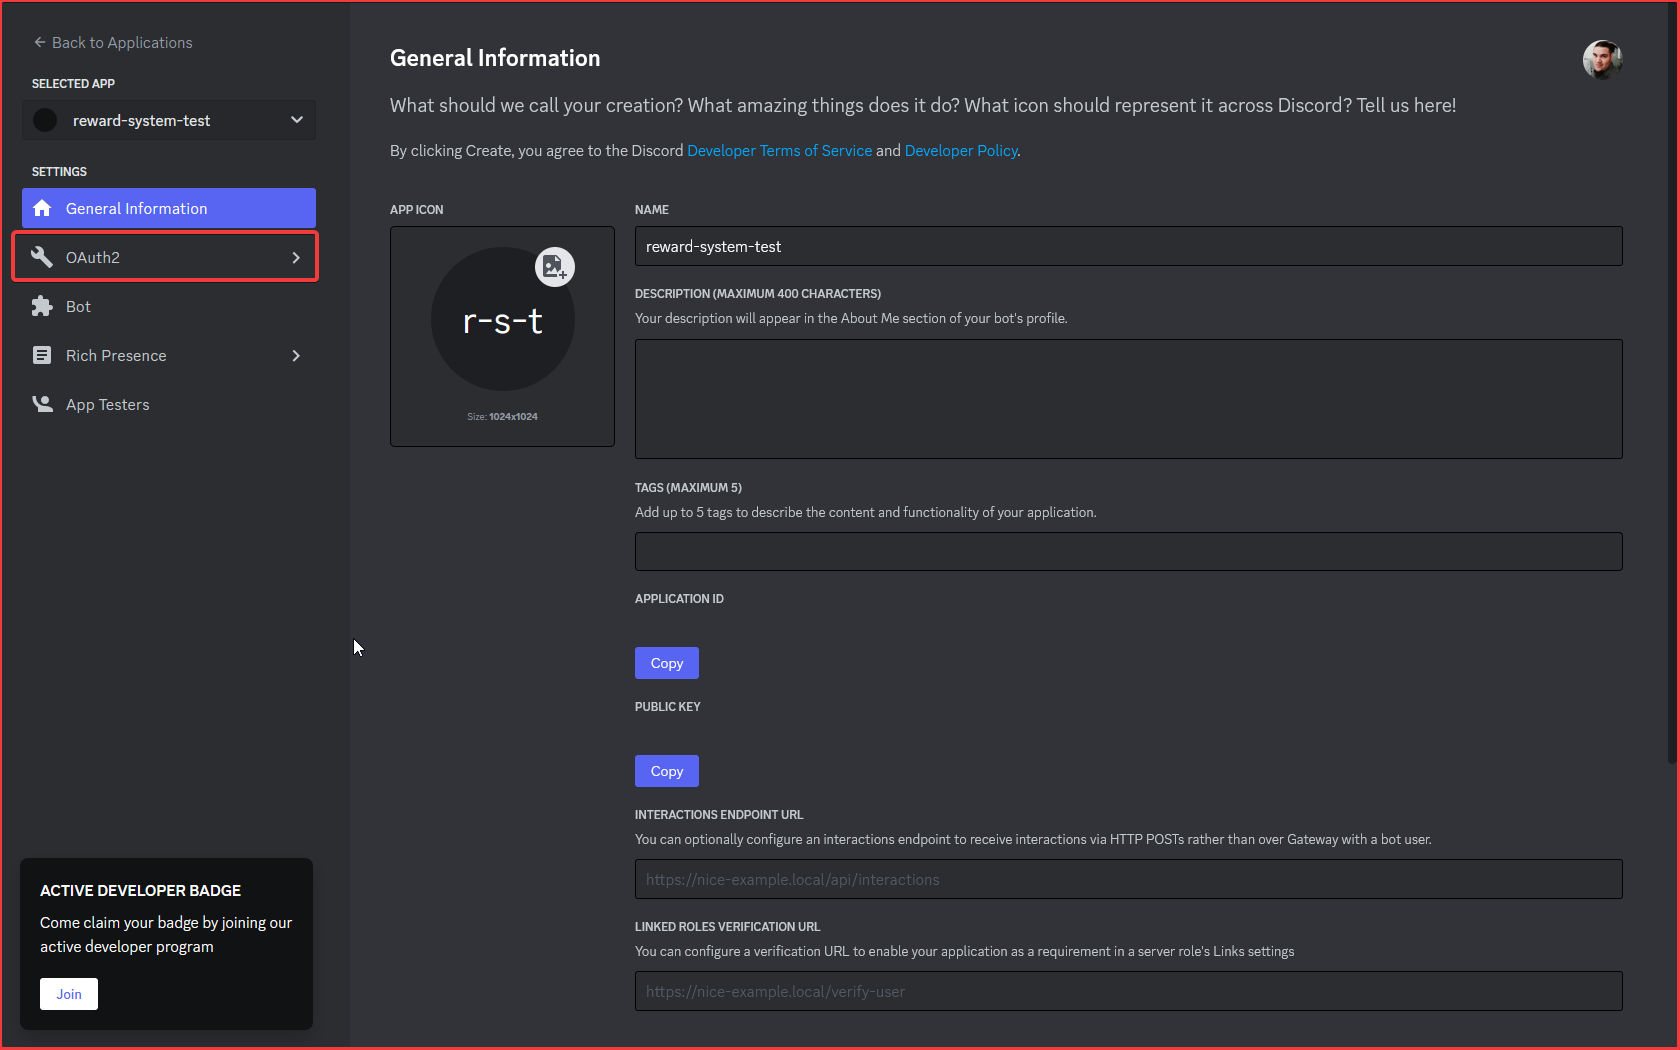The height and width of the screenshot is (1050, 1680).
Task: Click the puzzle piece Bot icon
Action: pos(42,306)
